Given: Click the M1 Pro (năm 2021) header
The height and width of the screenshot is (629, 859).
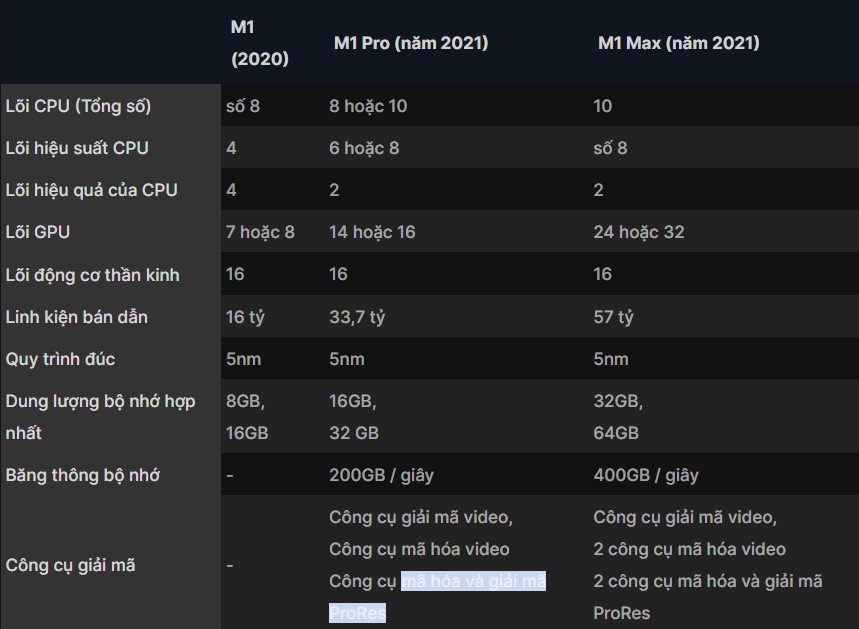Looking at the screenshot, I should (411, 43).
